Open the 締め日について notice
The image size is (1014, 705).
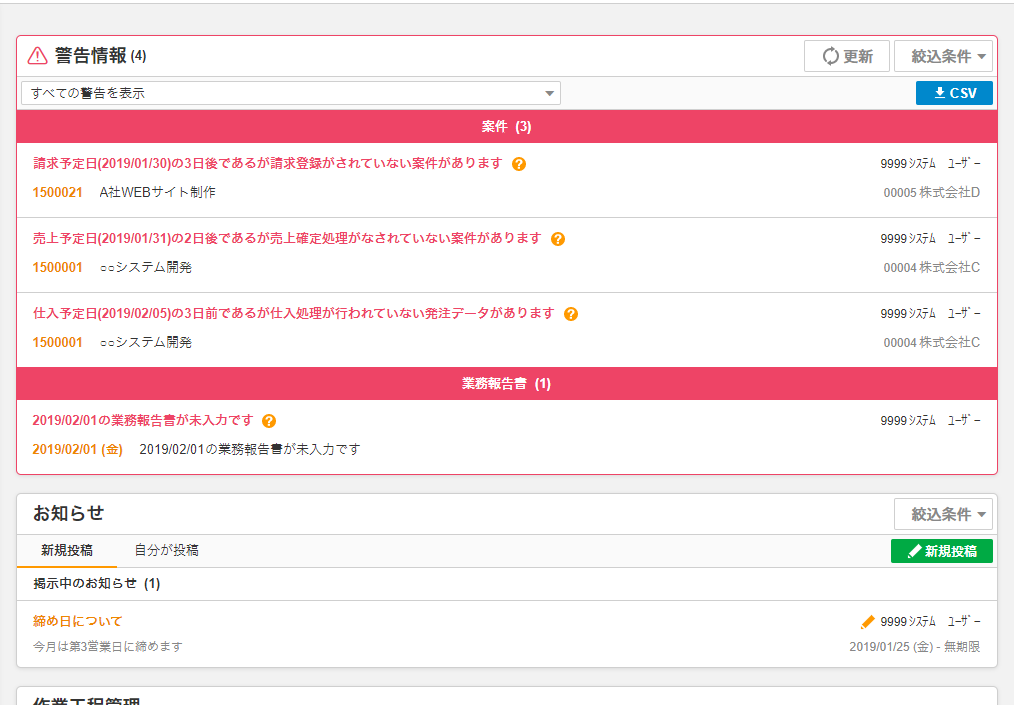click(x=78, y=621)
